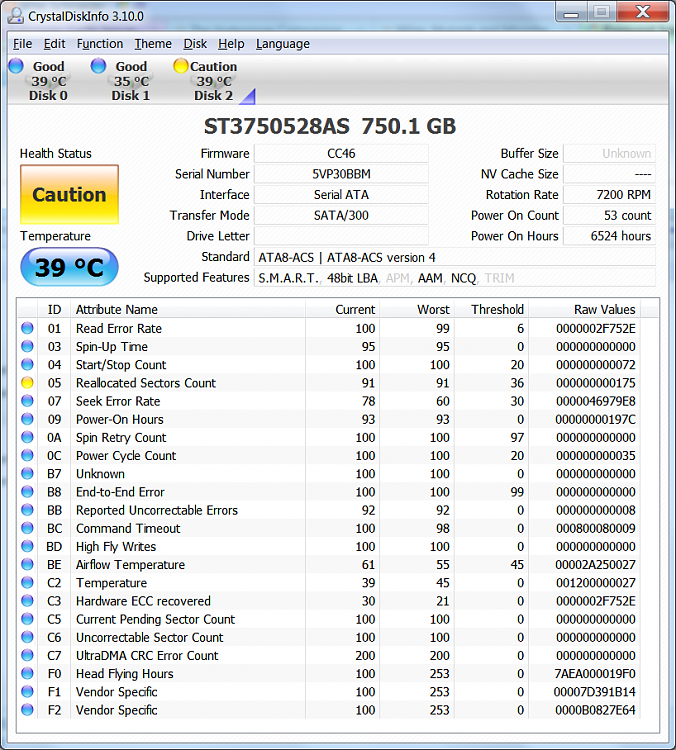
Task: Click blue status orb for Disk 1
Action: point(99,66)
